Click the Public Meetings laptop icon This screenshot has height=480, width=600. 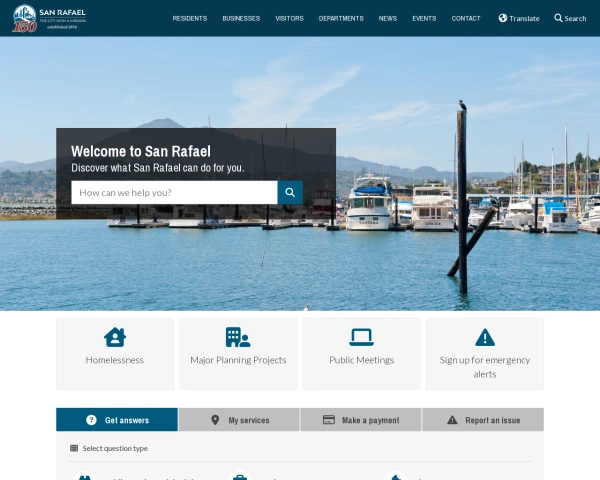(x=362, y=337)
